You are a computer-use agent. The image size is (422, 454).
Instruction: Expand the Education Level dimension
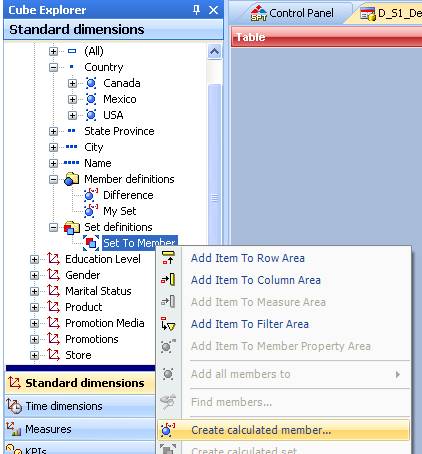(x=34, y=259)
